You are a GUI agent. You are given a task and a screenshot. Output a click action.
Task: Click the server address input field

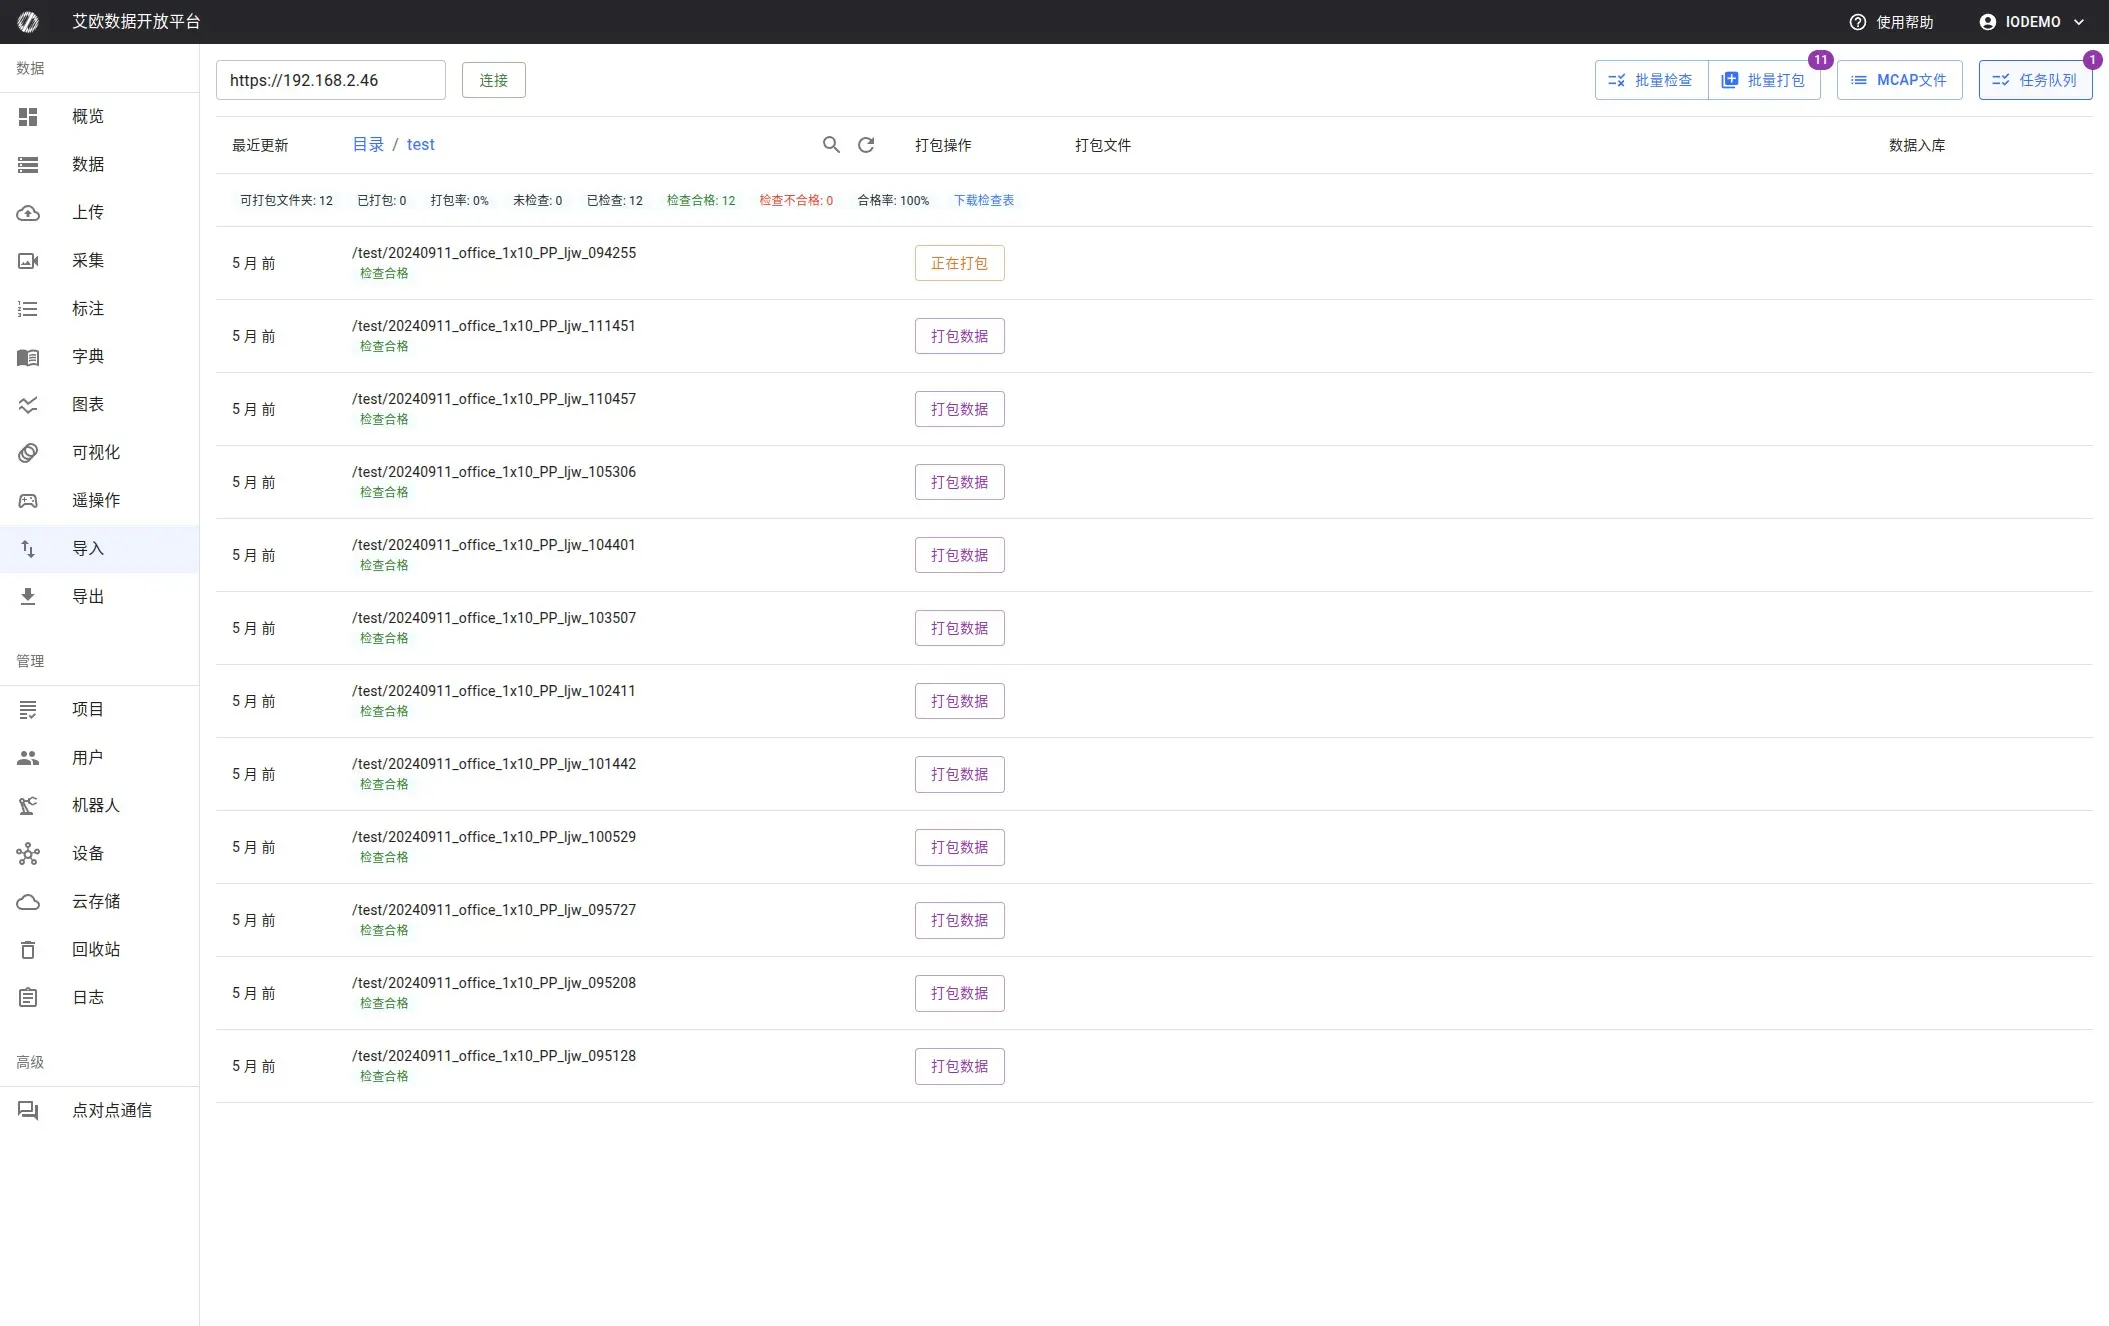pyautogui.click(x=330, y=80)
